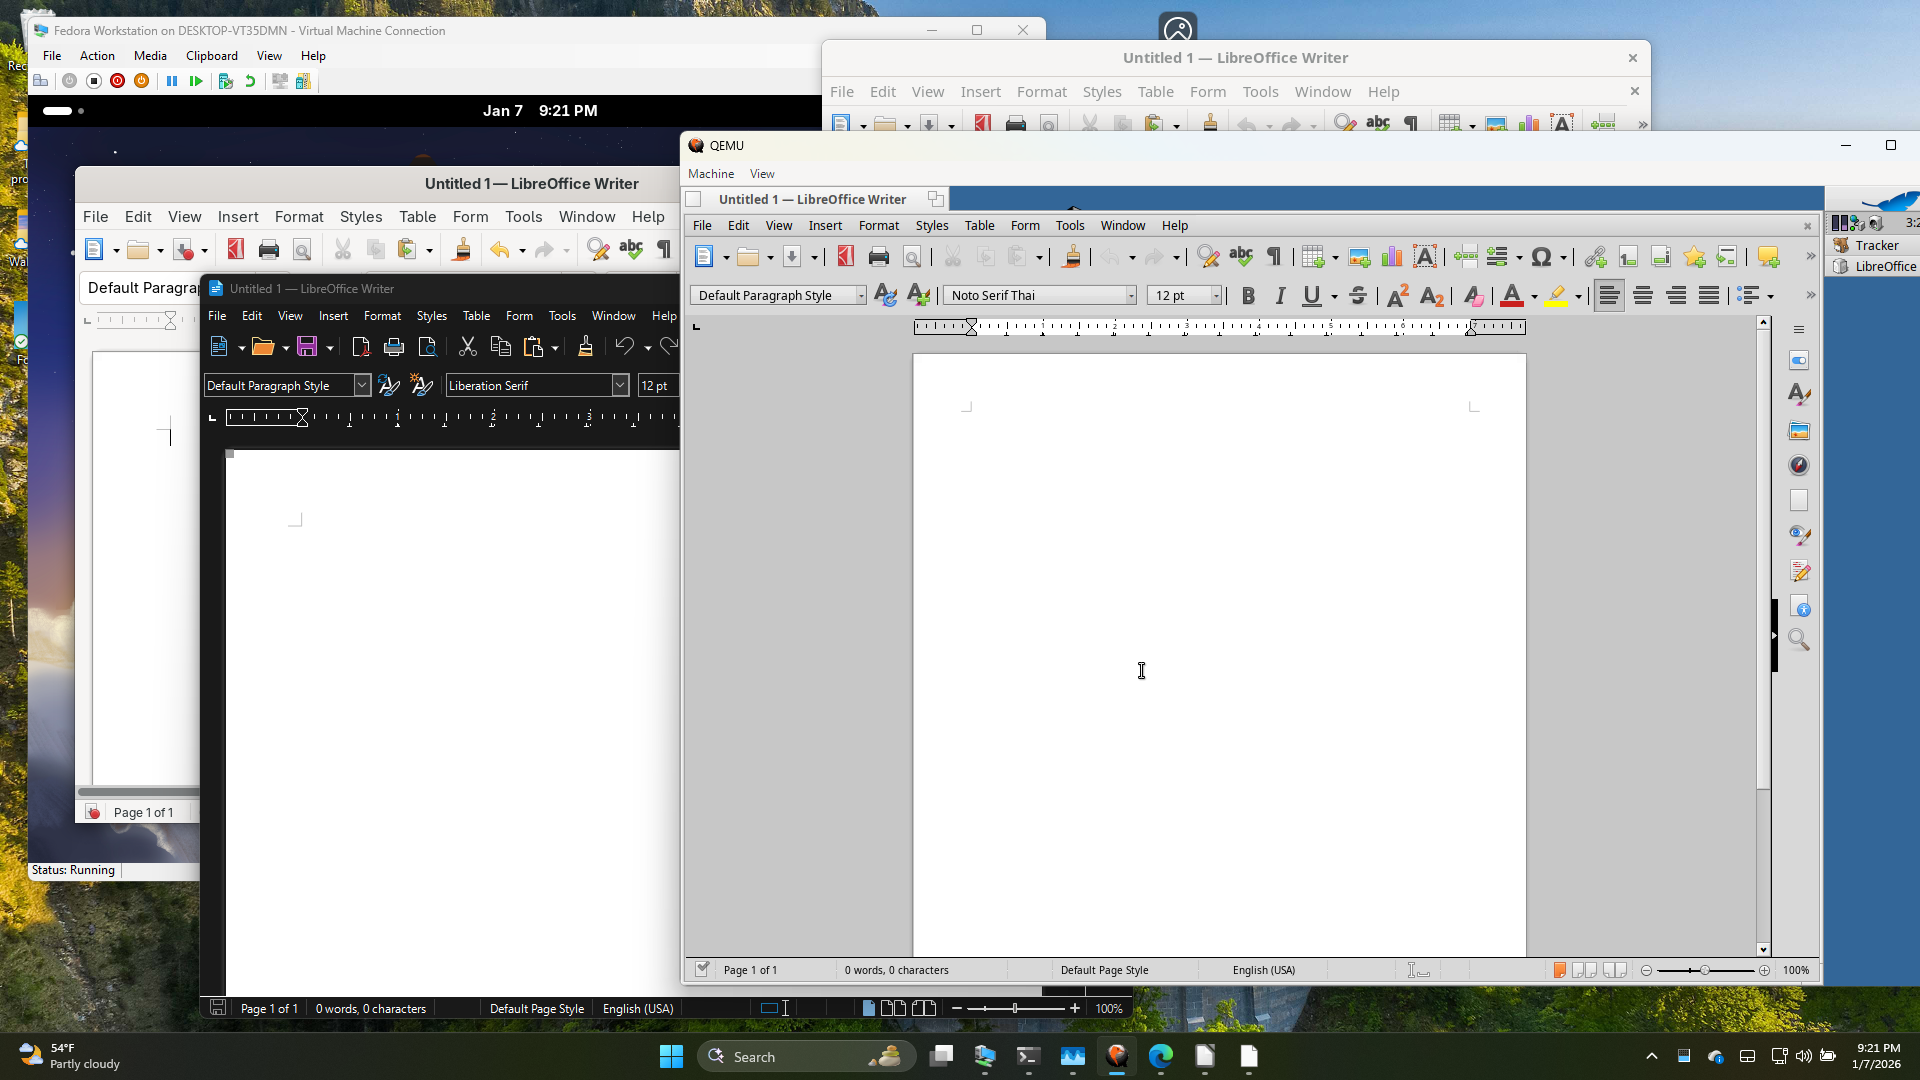Viewport: 1920px width, 1080px height.
Task: Expand the Noto Serif Thai font dropdown
Action: pos(1131,296)
